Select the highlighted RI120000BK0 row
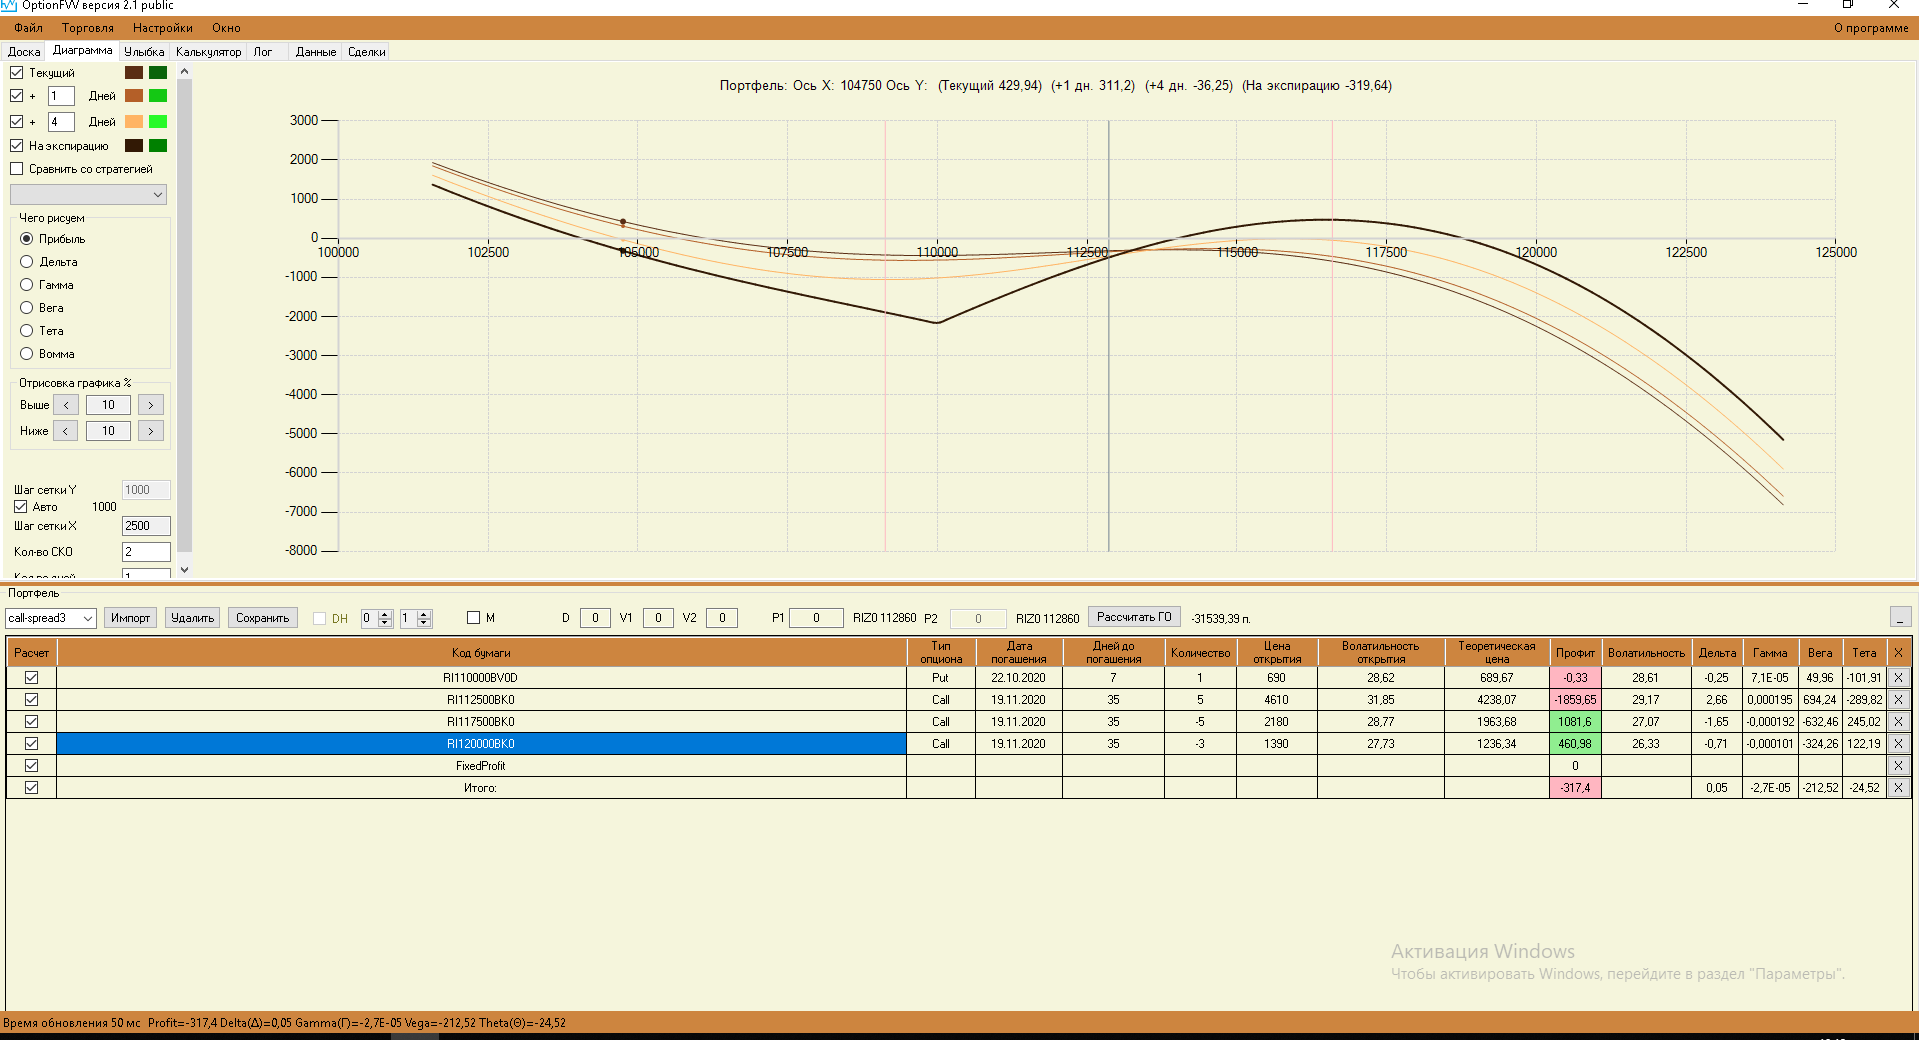The width and height of the screenshot is (1919, 1040). pyautogui.click(x=481, y=744)
